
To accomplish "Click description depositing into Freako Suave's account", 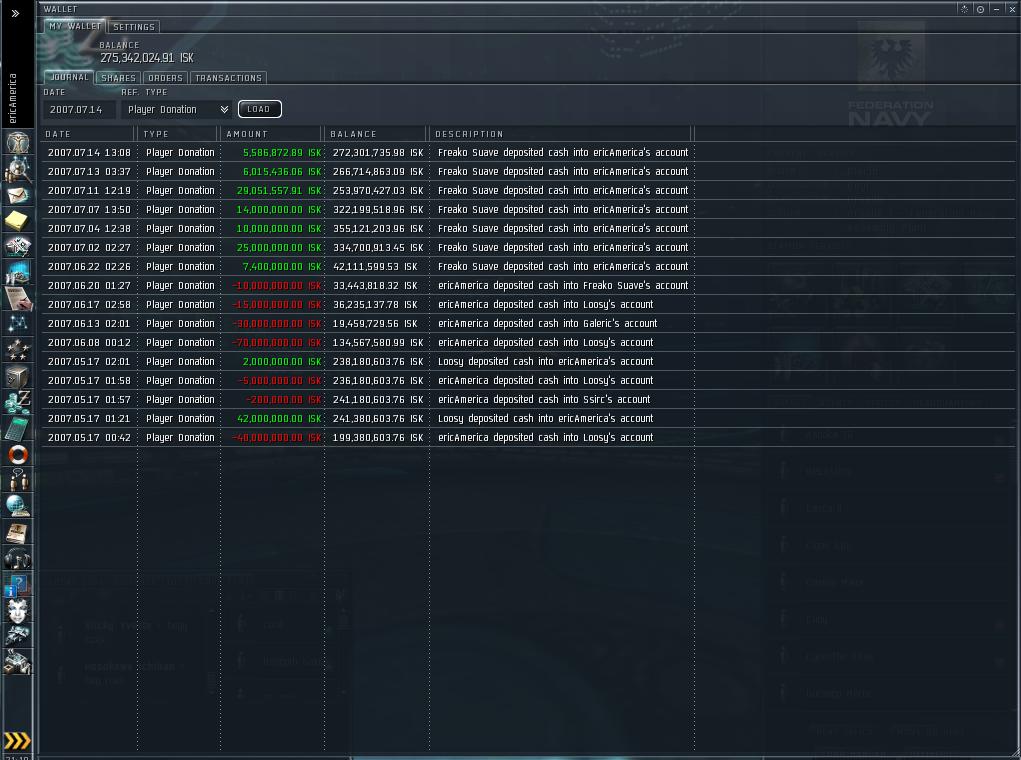I will click(563, 285).
